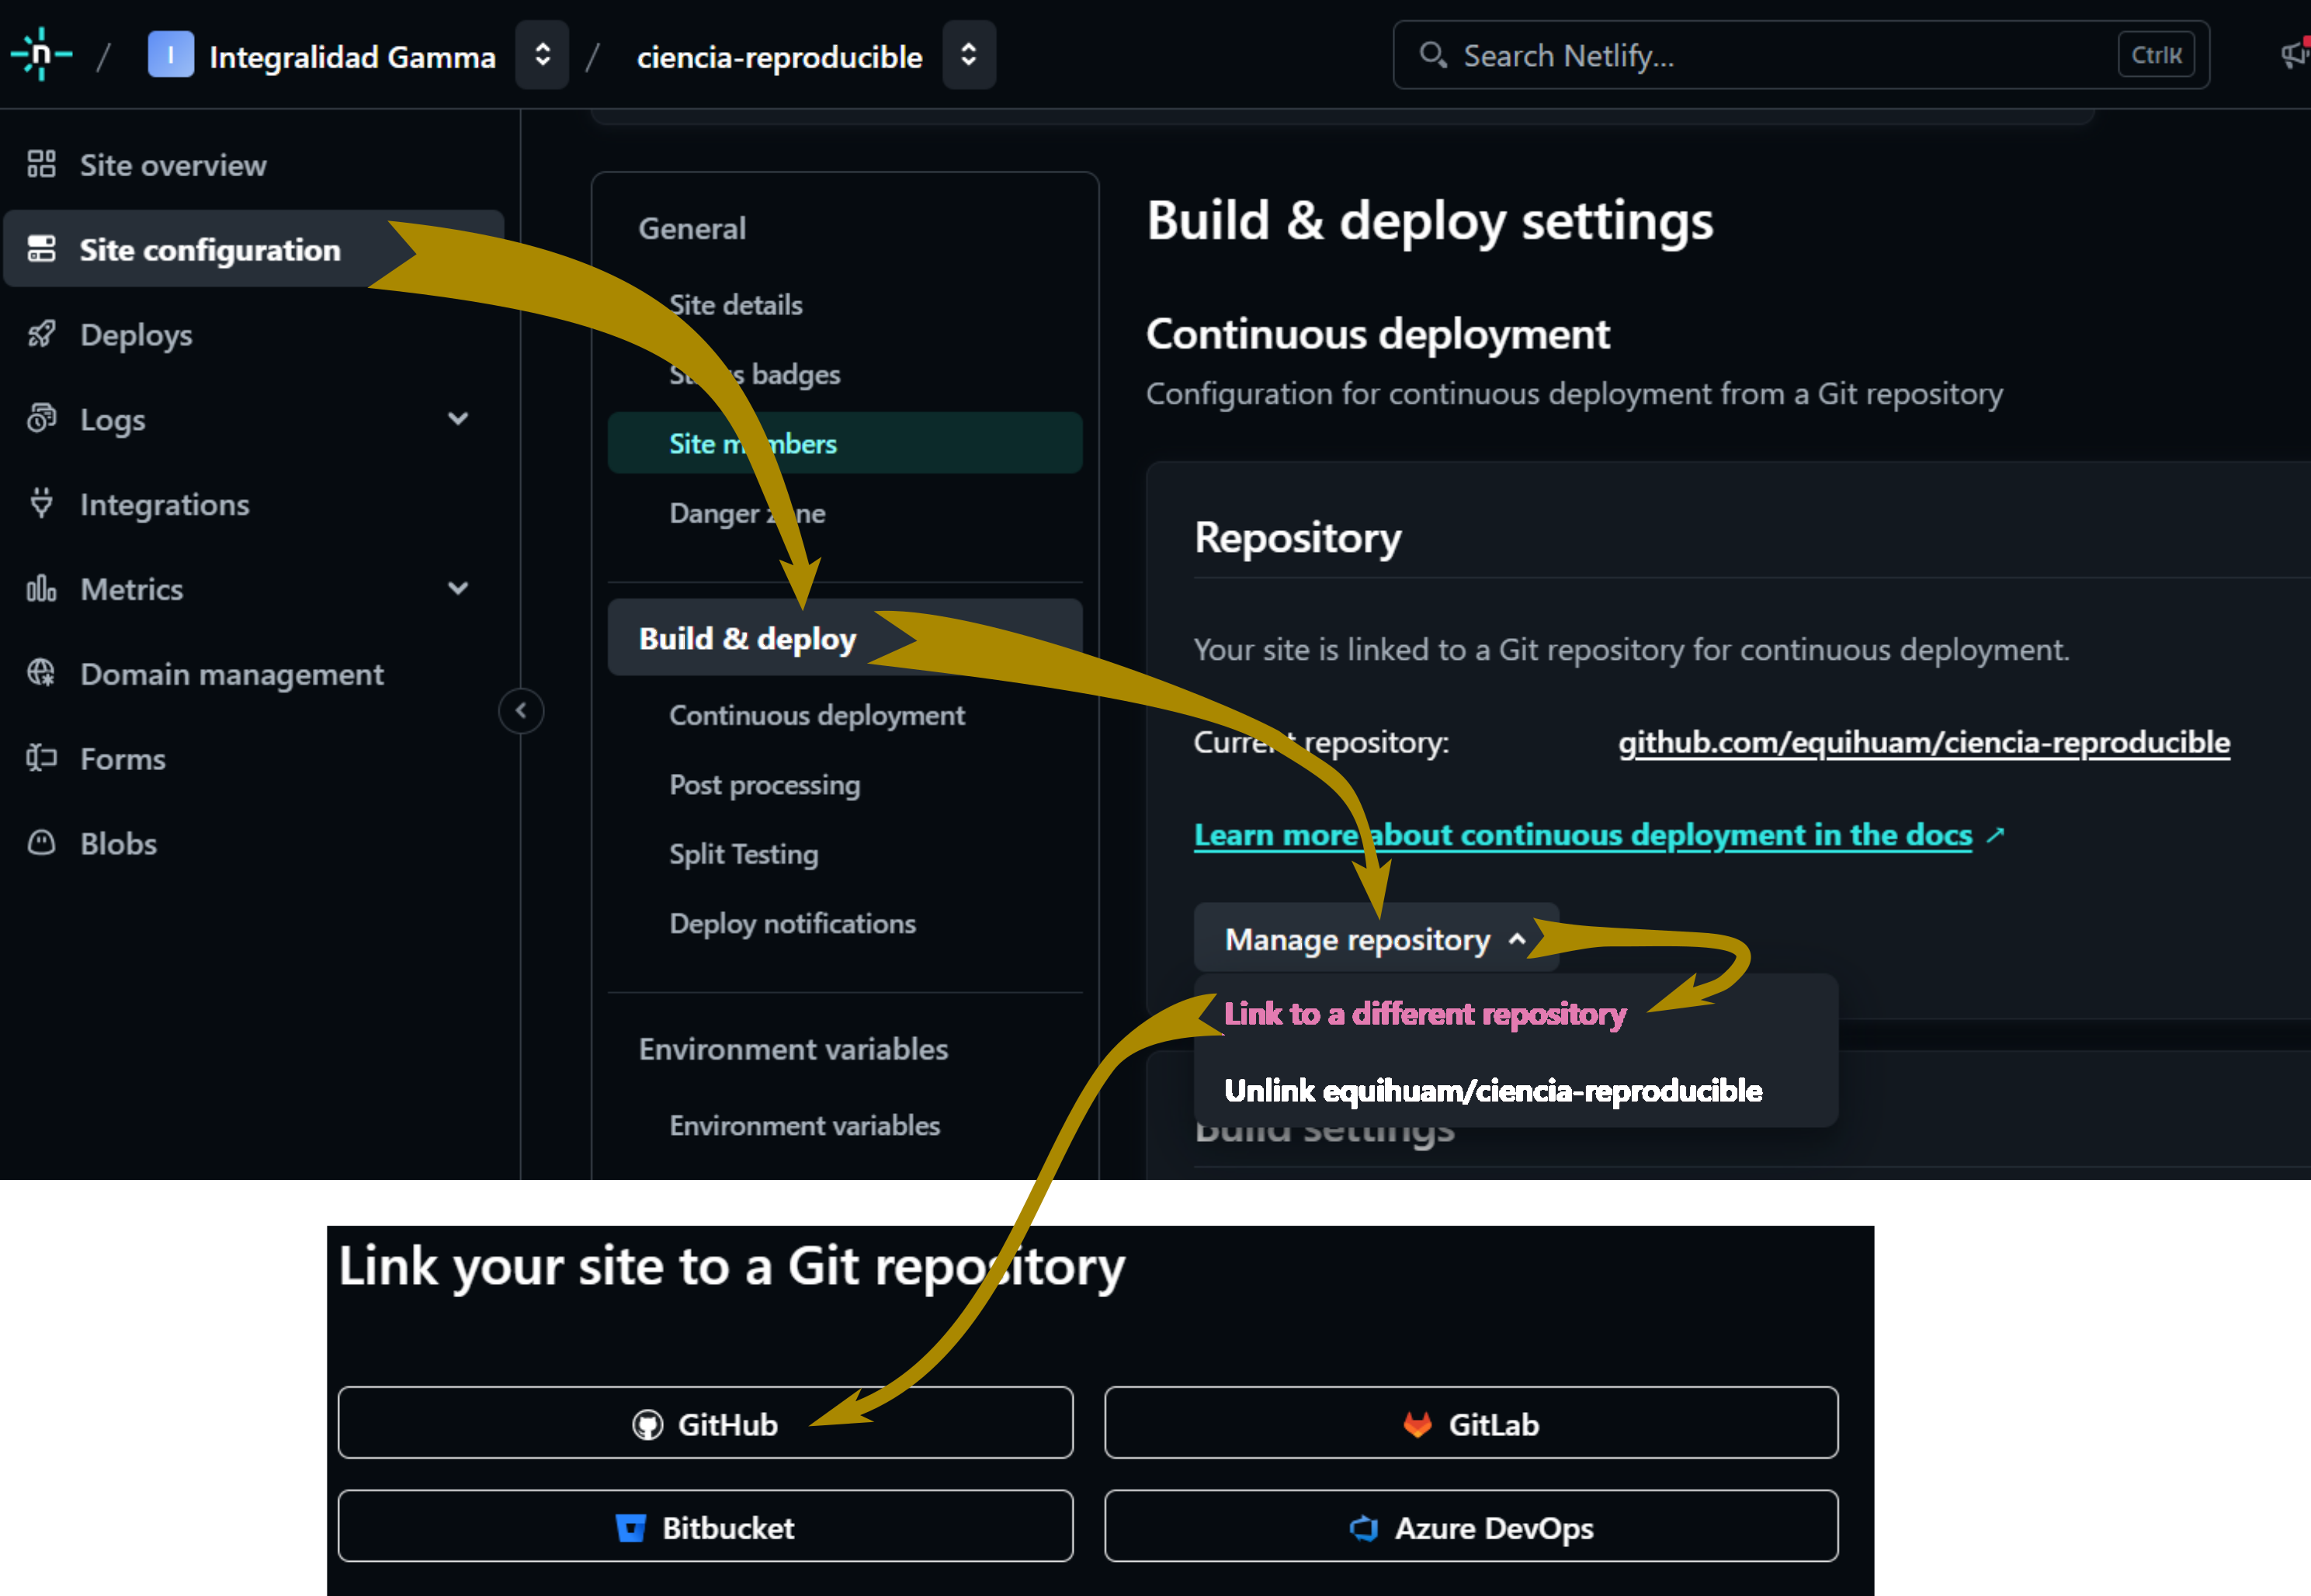Expand the Logs submenu chevron
2311x1596 pixels.
pos(458,419)
